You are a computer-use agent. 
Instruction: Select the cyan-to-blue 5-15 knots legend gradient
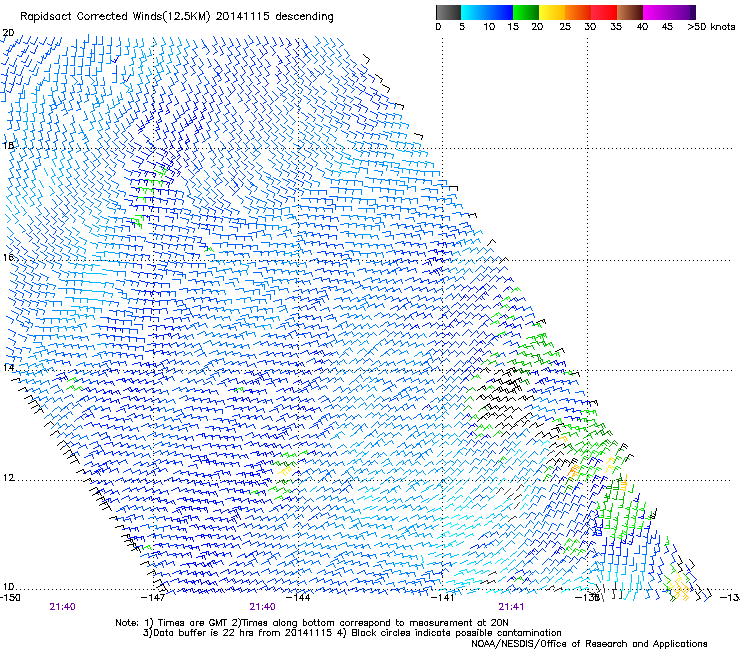[x=487, y=12]
